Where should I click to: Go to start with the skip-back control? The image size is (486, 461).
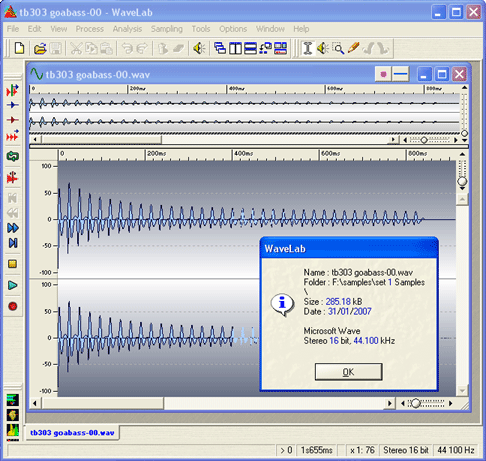click(13, 198)
